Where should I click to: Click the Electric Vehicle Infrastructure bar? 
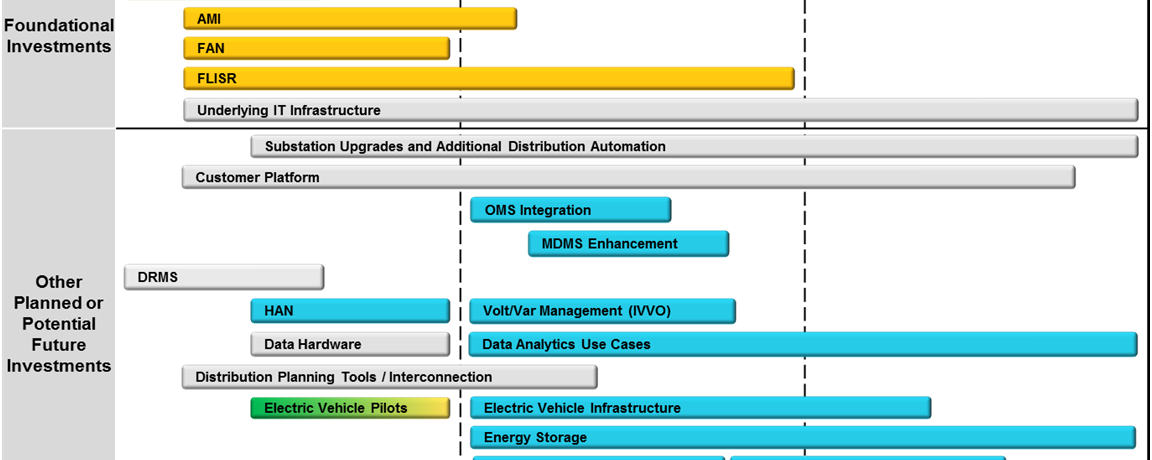tap(700, 408)
